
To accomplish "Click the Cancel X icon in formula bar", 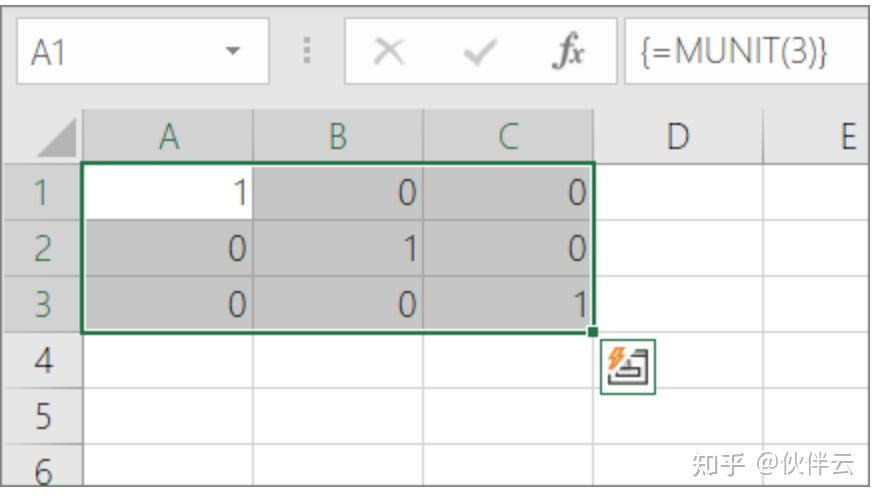I will (388, 52).
